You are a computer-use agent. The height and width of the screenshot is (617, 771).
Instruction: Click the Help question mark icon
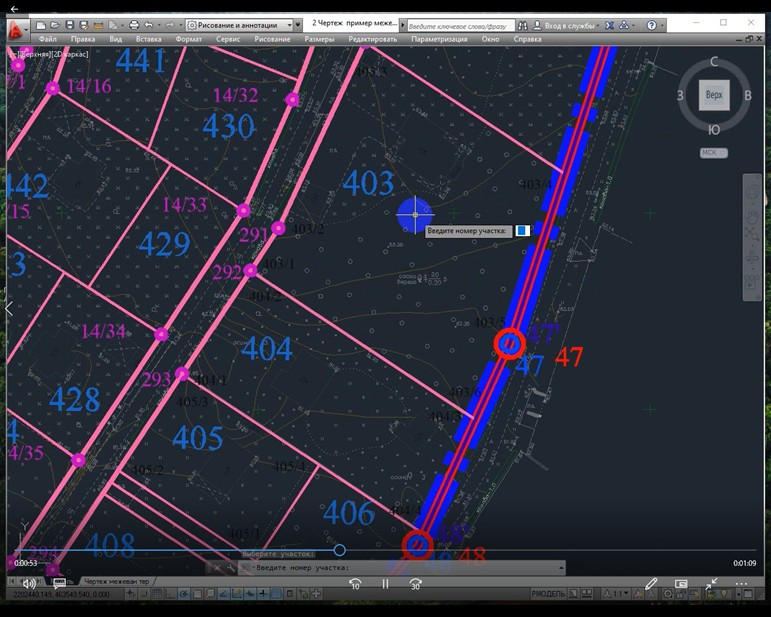[652, 26]
